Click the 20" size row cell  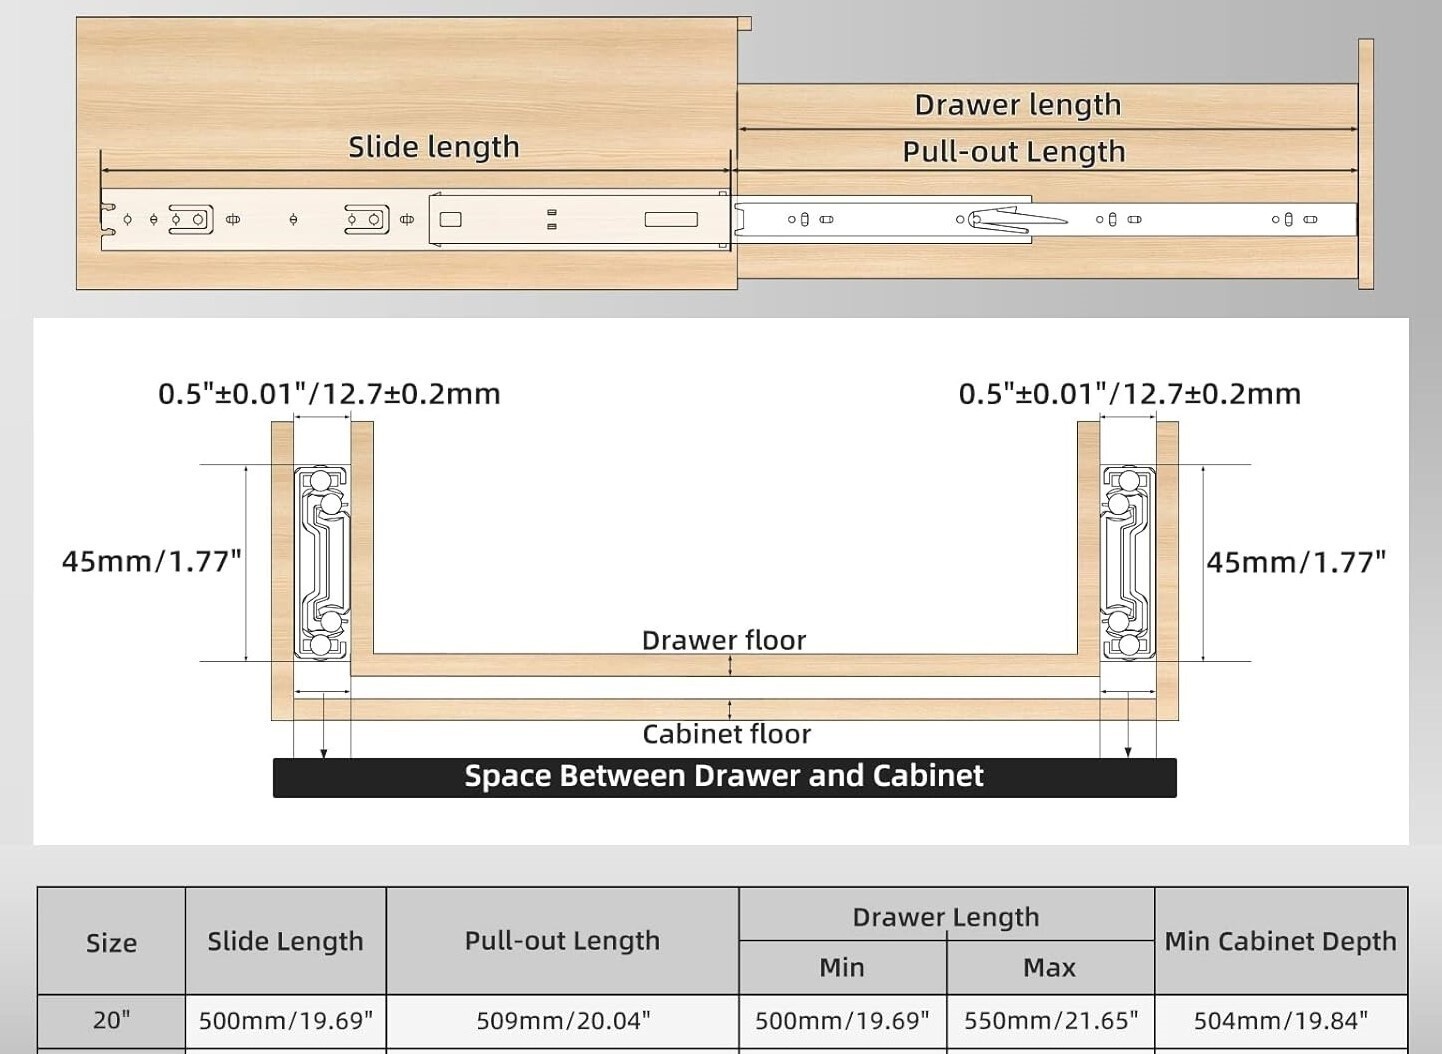click(x=111, y=1020)
